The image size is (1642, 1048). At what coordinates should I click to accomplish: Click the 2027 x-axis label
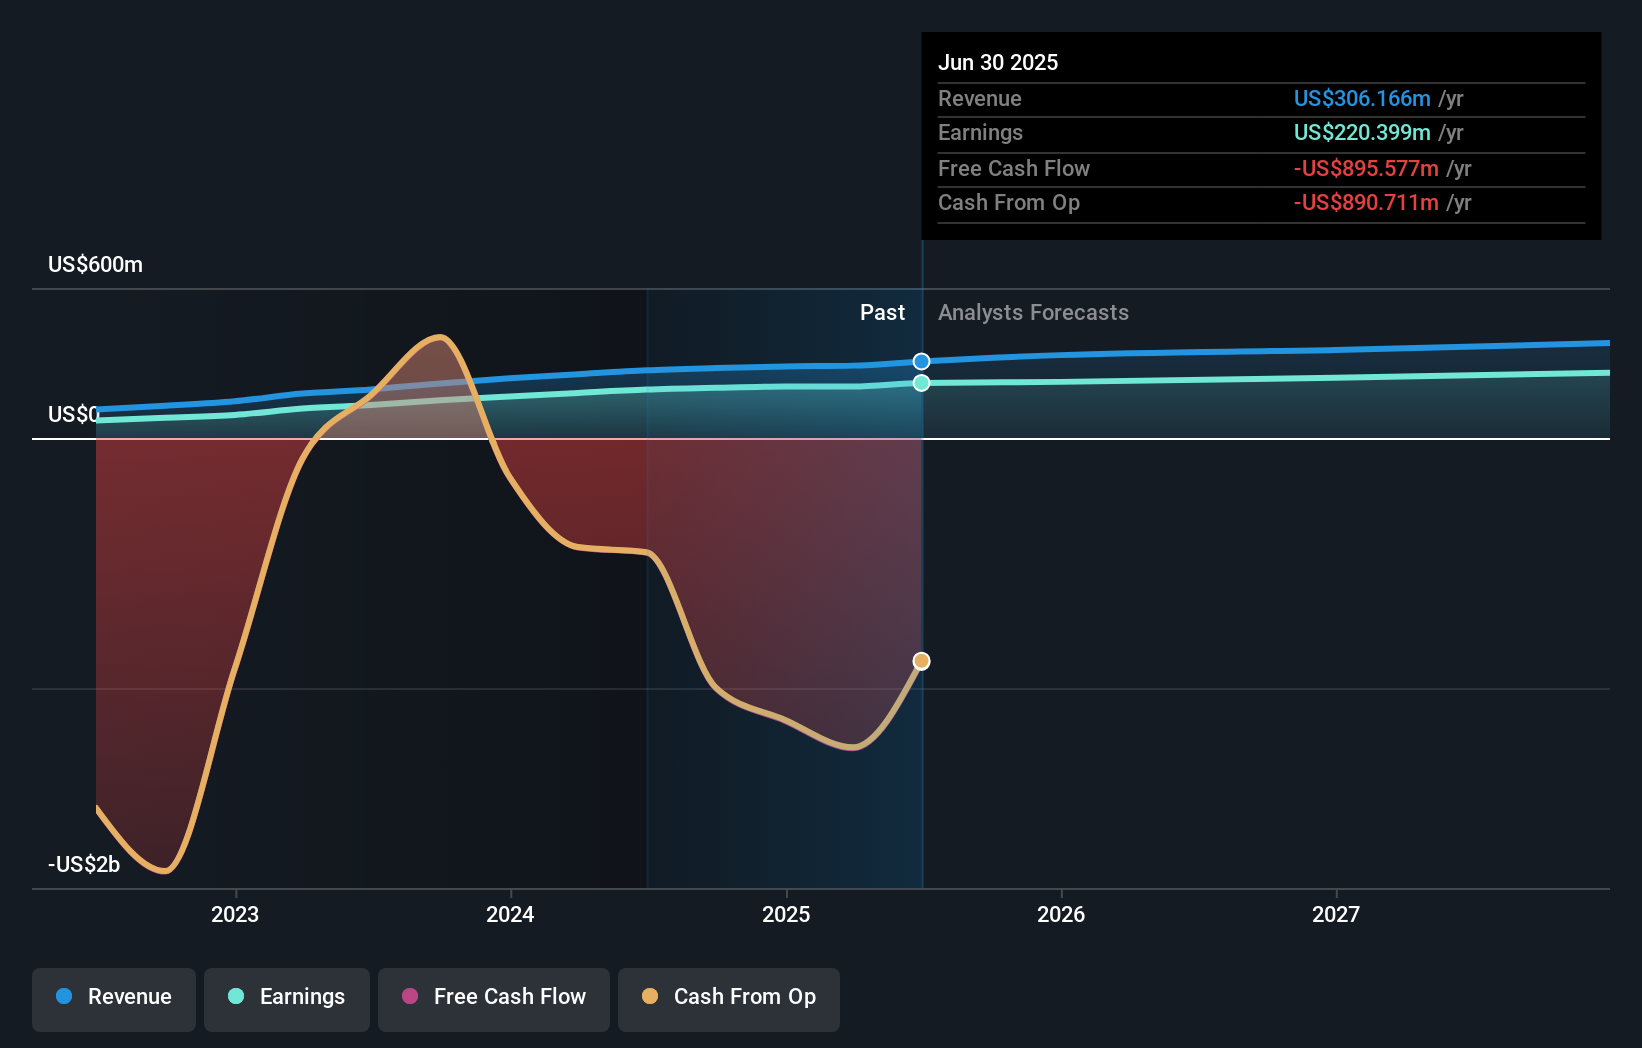coord(1336,914)
